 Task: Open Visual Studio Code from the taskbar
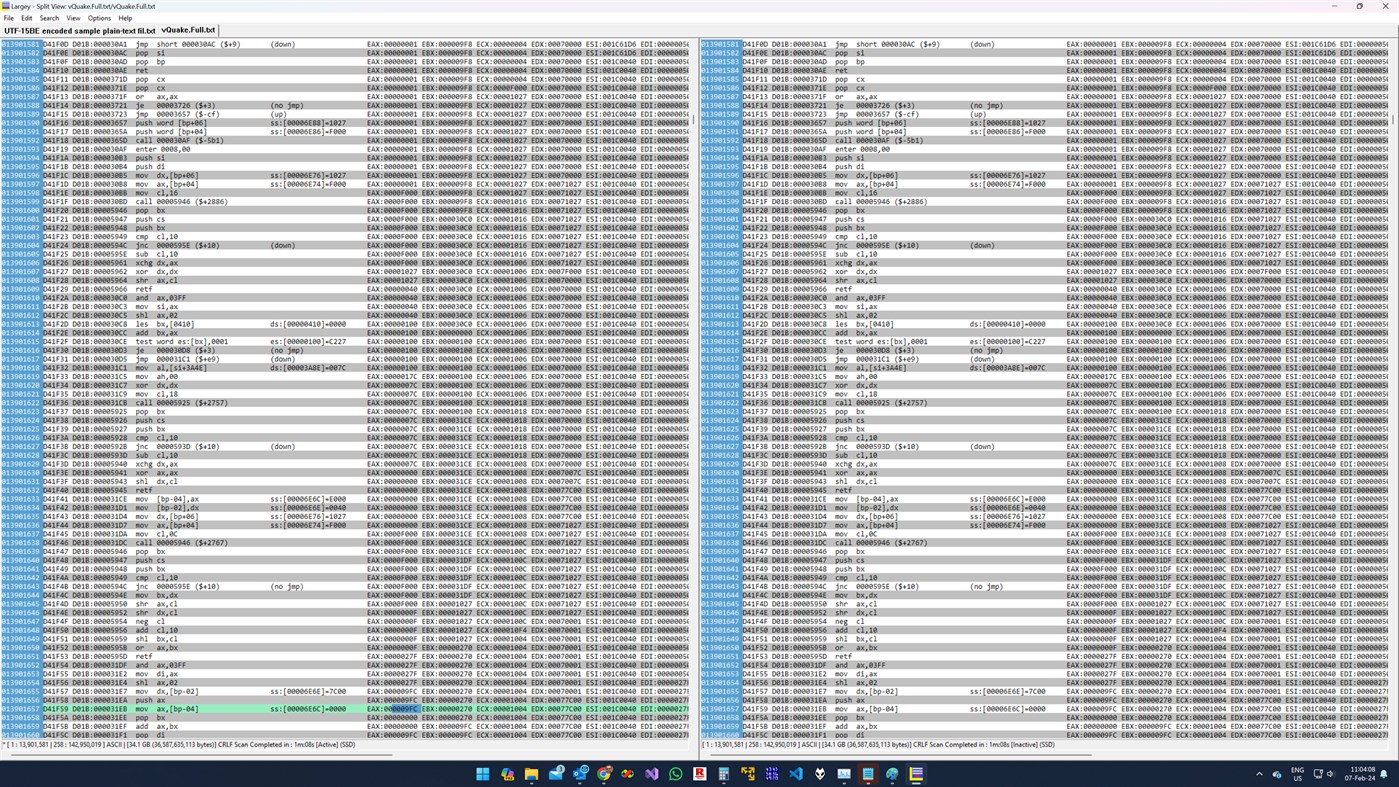coord(796,773)
